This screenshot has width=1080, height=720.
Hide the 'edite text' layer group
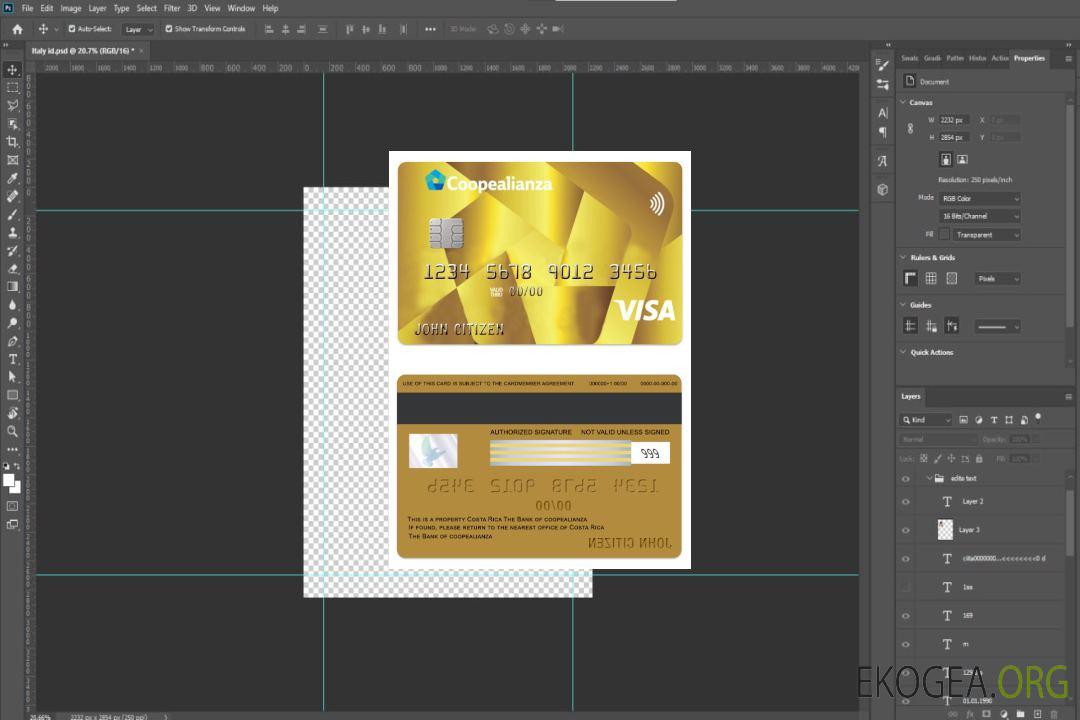pyautogui.click(x=906, y=479)
